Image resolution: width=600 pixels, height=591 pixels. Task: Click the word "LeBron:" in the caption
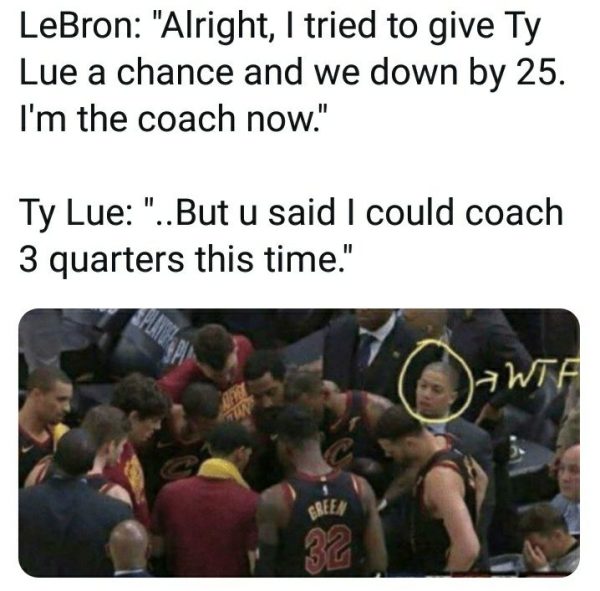[x=80, y=26]
